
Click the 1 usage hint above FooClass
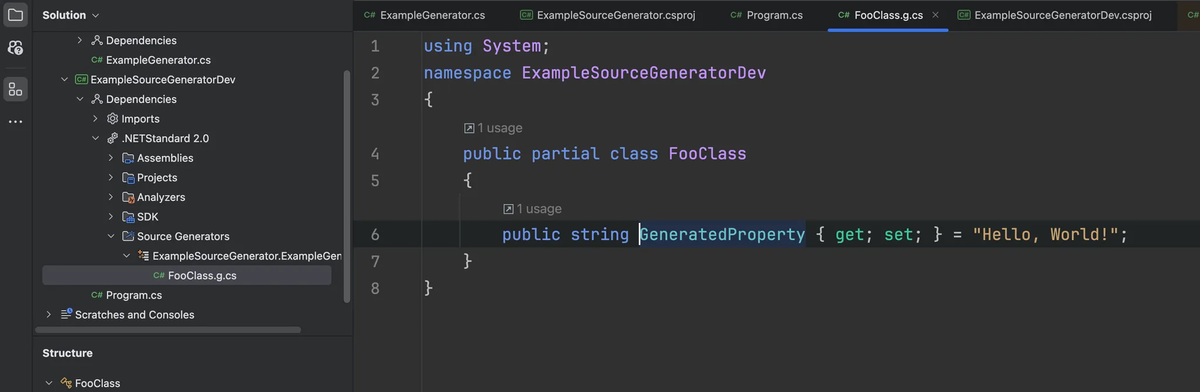point(493,128)
